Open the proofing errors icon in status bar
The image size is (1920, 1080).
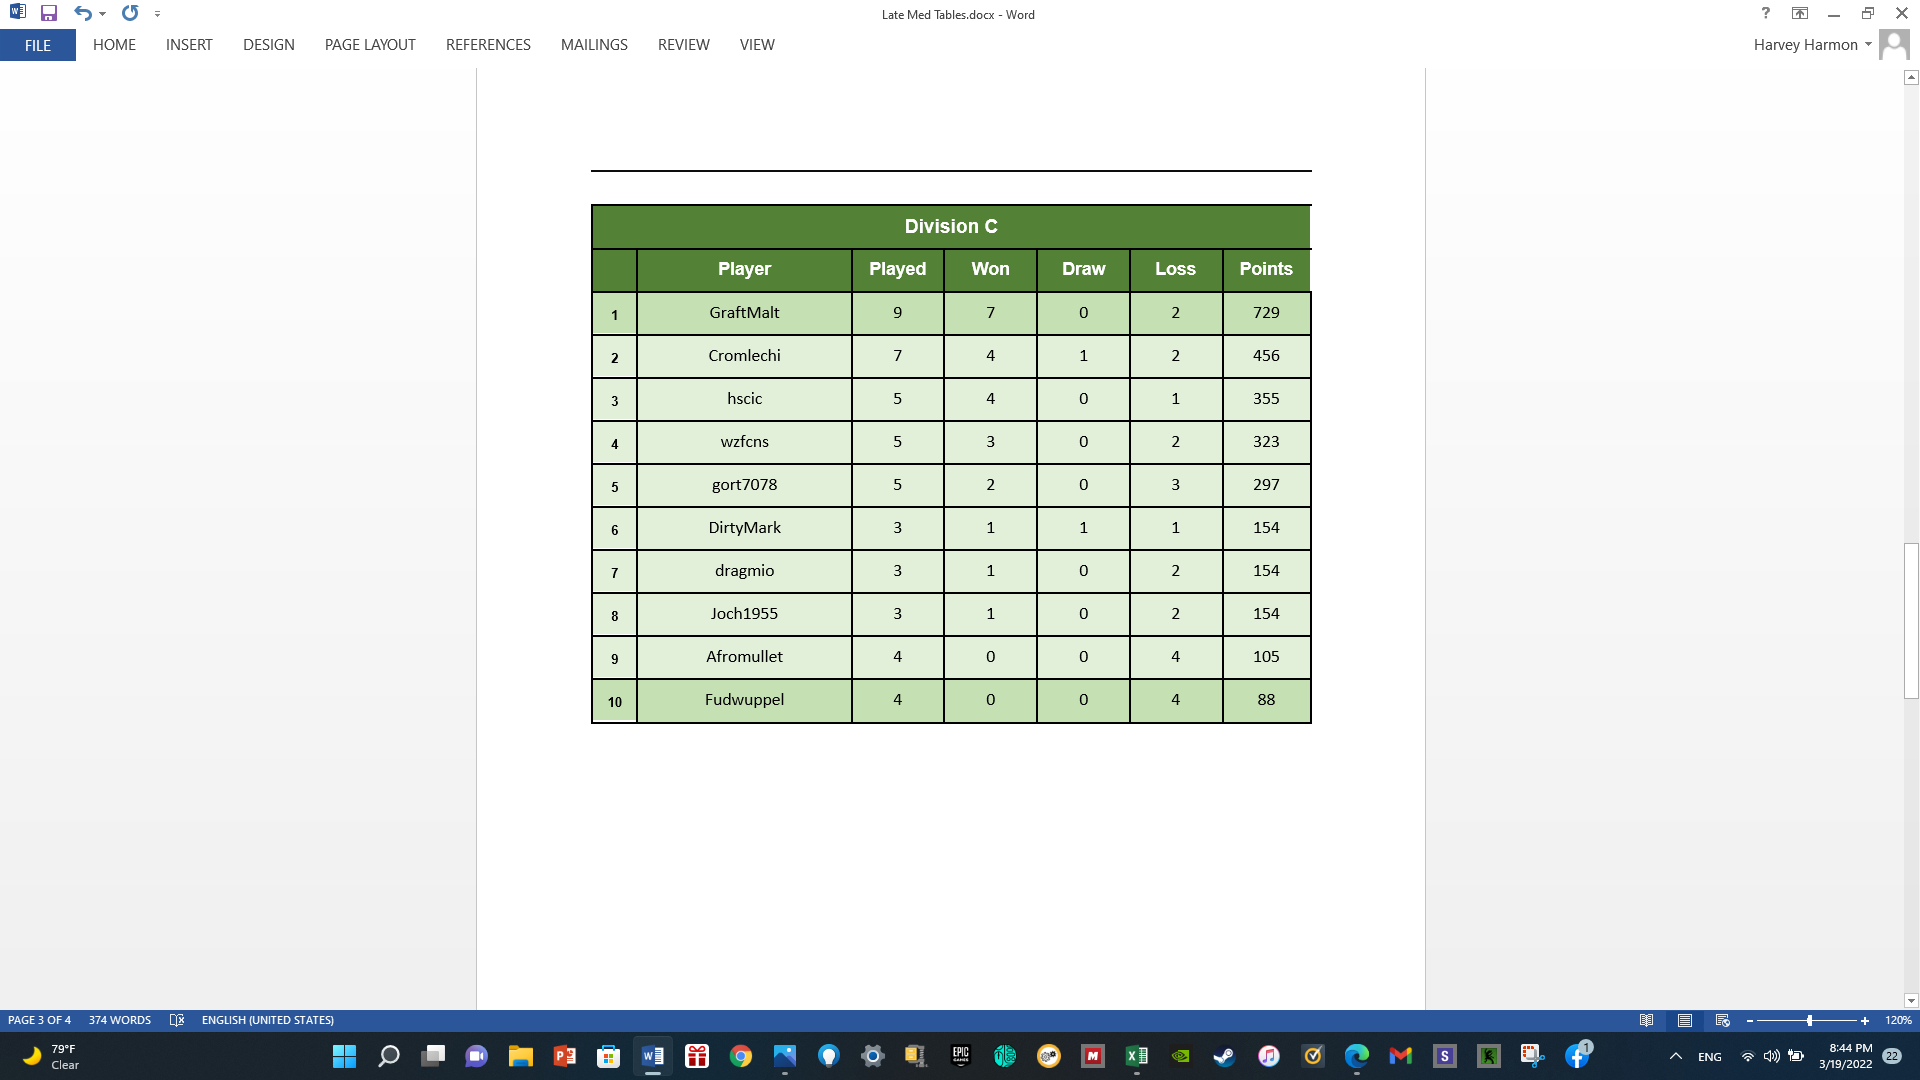pyautogui.click(x=177, y=1020)
